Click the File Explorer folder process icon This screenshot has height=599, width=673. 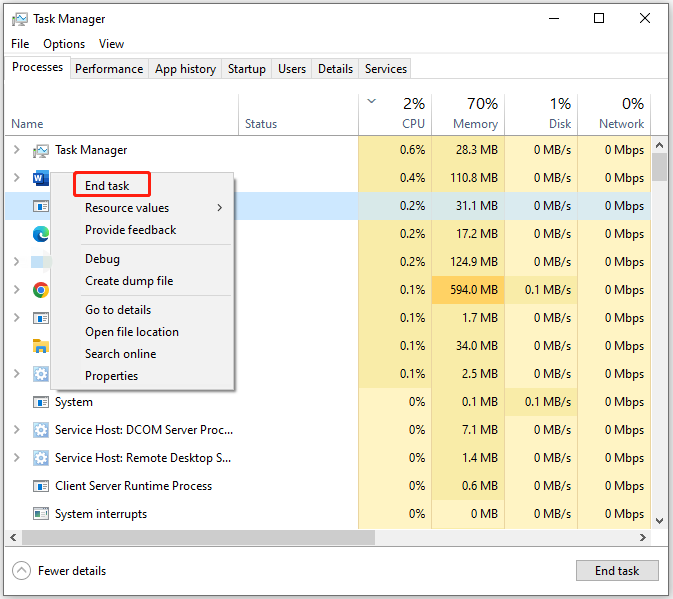point(41,346)
